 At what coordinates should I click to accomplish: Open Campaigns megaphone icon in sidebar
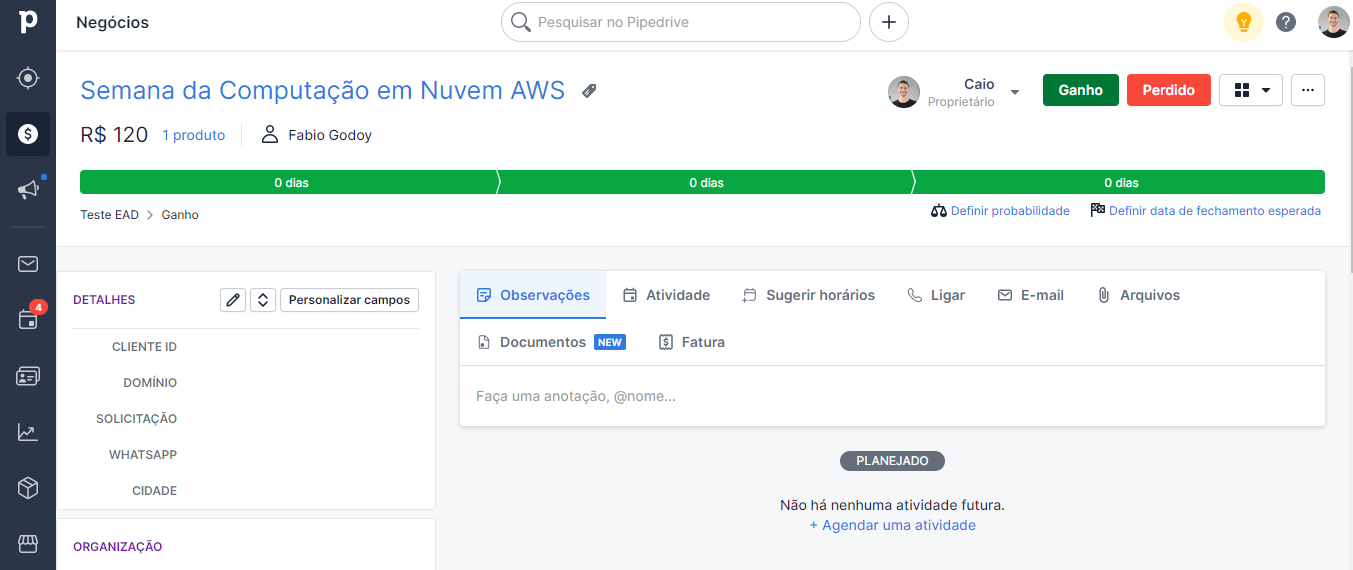[28, 189]
